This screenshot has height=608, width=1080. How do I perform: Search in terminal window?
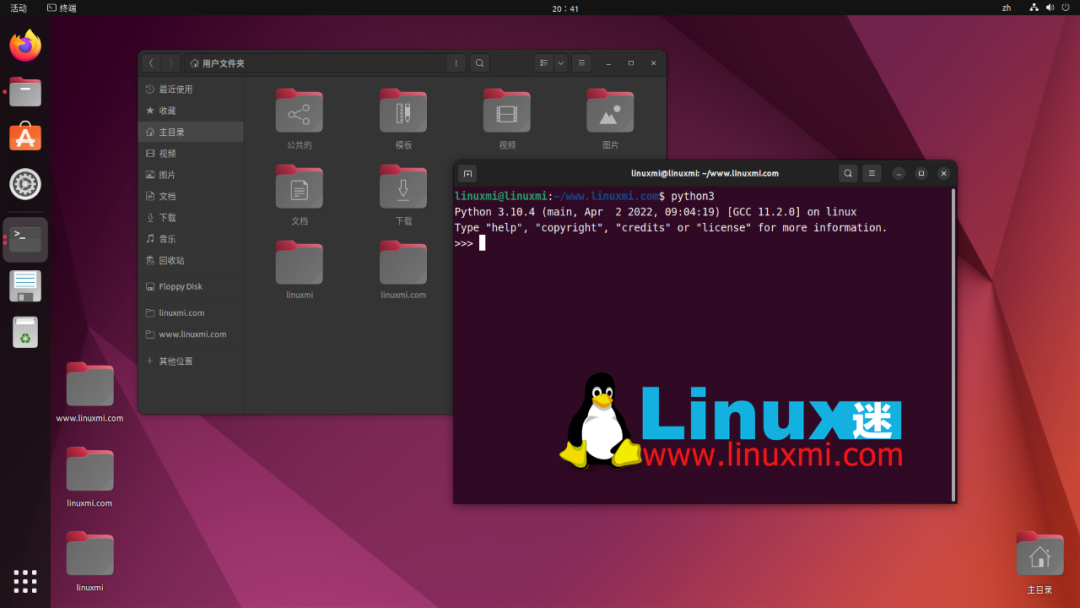[x=848, y=174]
